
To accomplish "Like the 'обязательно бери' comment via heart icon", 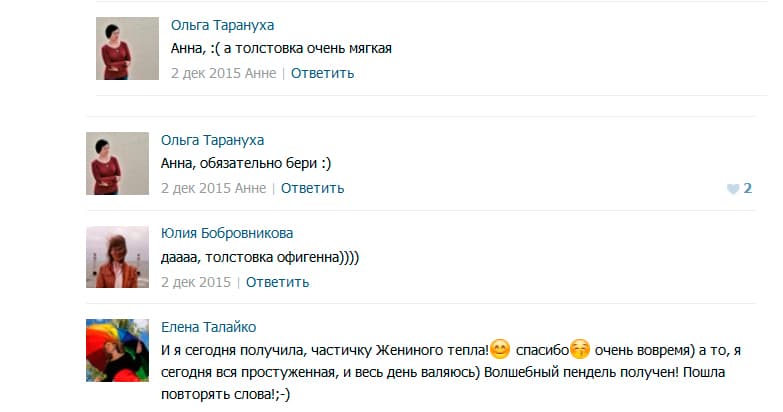I will 733,188.
